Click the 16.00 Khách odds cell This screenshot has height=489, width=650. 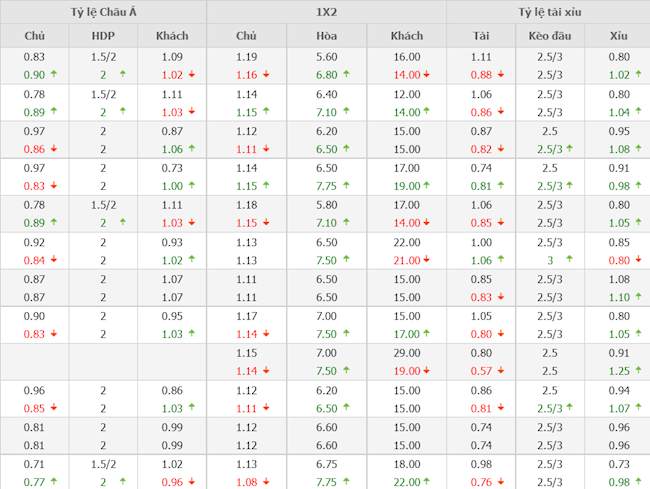click(x=406, y=58)
